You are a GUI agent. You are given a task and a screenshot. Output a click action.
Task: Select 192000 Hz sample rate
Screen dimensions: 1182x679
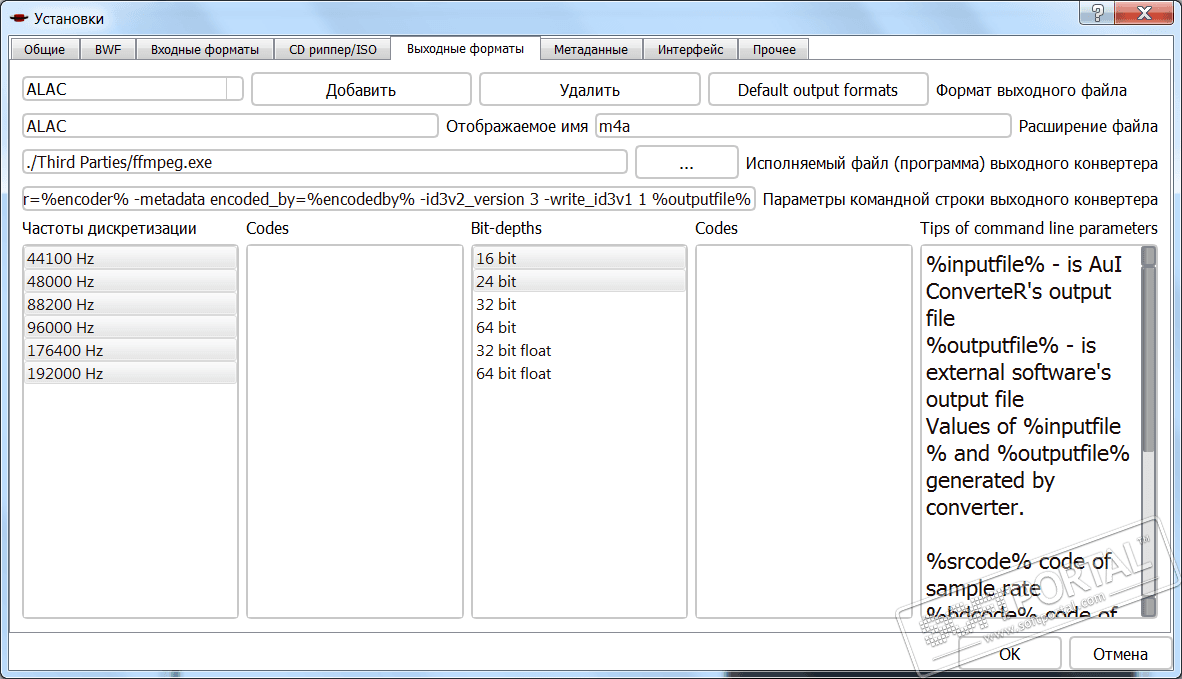tap(130, 373)
